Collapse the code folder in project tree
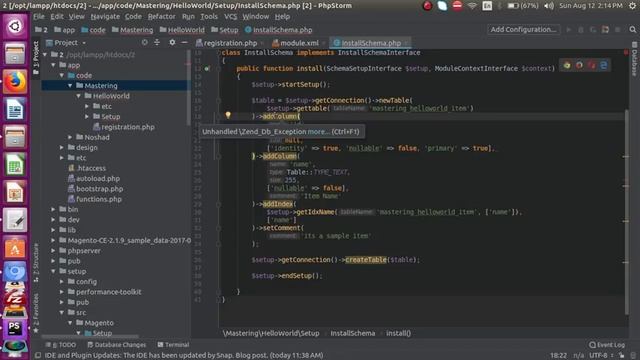The height and width of the screenshot is (360, 640). pyautogui.click(x=62, y=76)
